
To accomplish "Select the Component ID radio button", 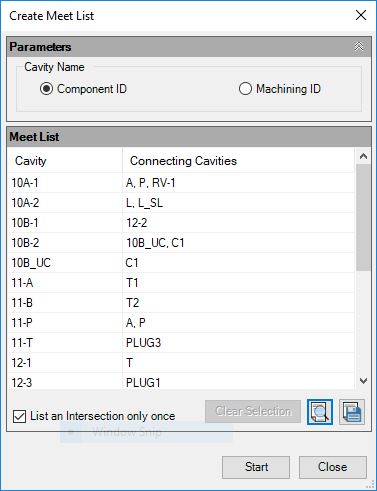I will tap(46, 89).
